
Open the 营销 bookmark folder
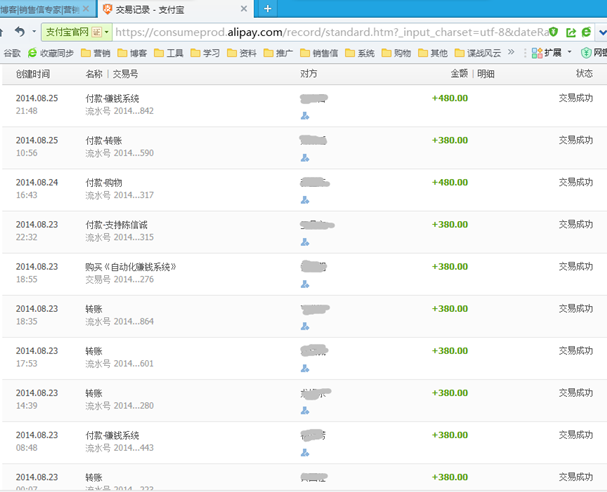[96, 53]
